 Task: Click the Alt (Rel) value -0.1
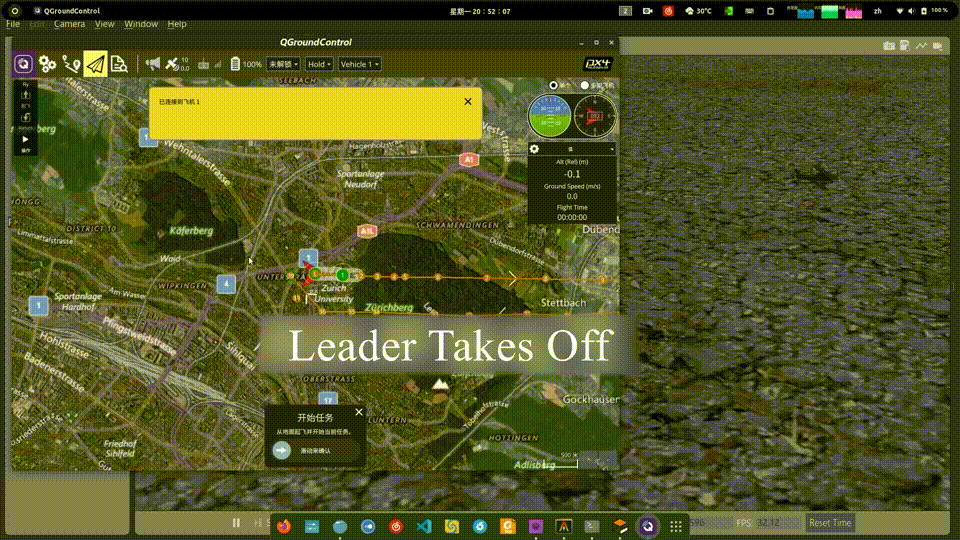[x=572, y=174]
